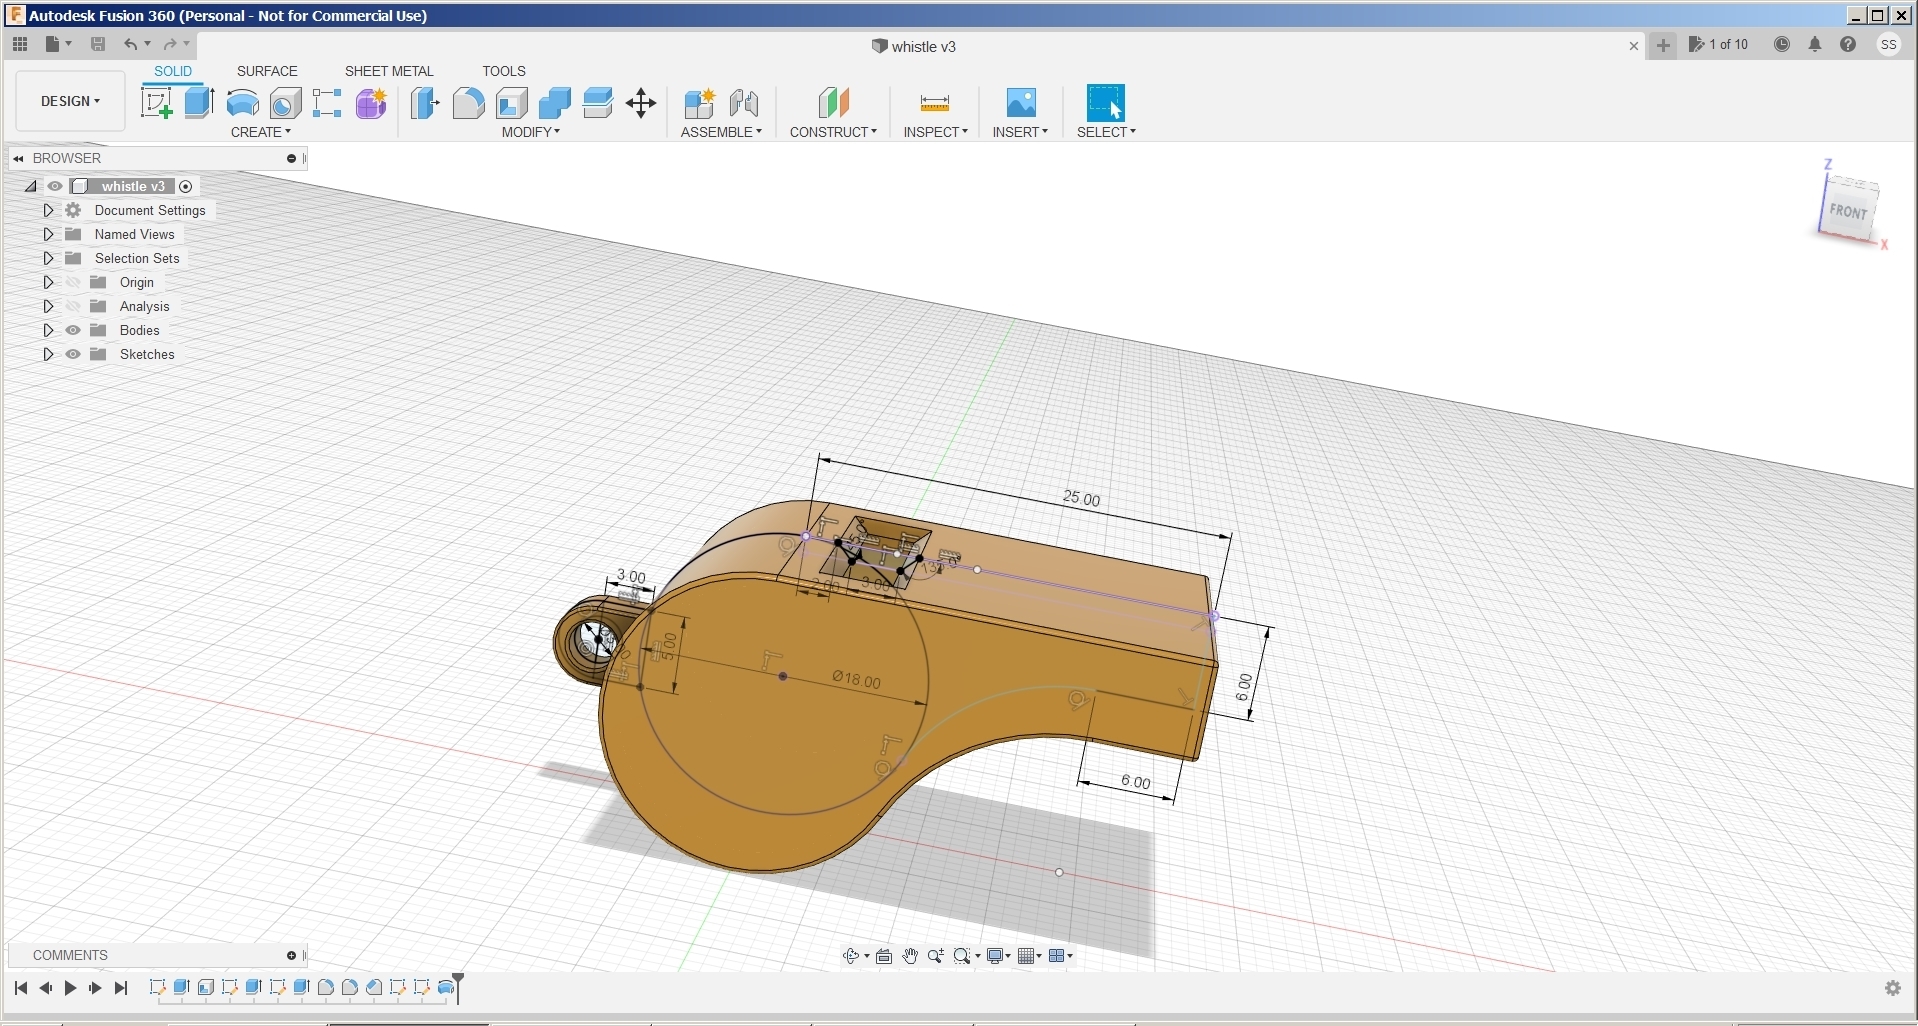Select the Create Sketch tool
Screen dimensions: 1918x1026
[157, 103]
